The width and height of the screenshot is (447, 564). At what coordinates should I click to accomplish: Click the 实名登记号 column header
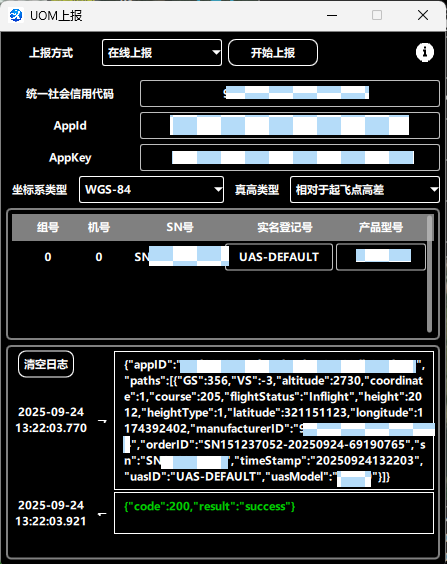point(285,227)
